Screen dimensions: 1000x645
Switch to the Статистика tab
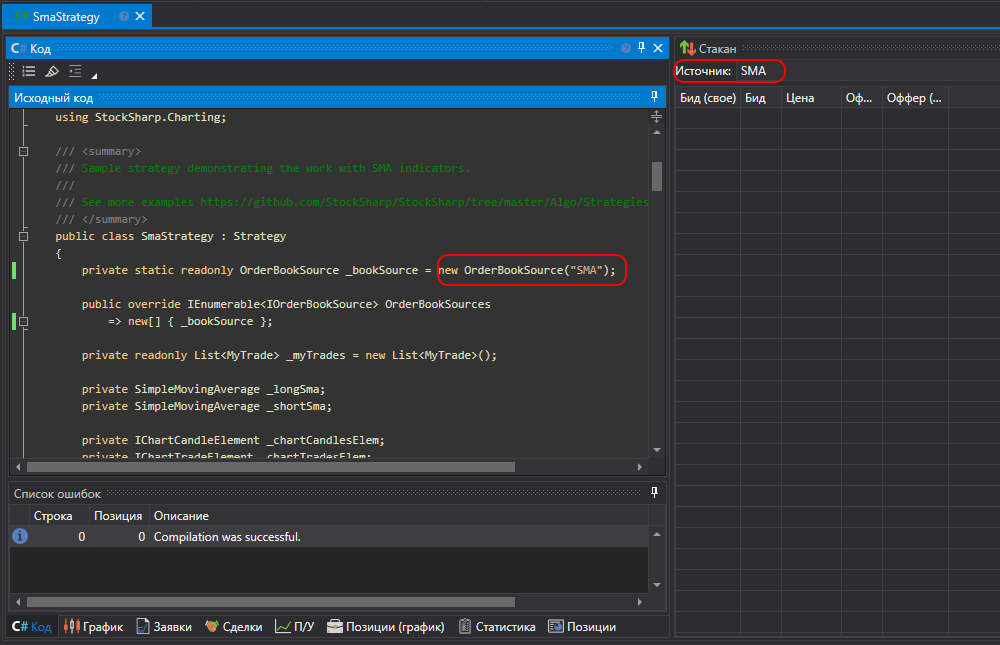[497, 626]
